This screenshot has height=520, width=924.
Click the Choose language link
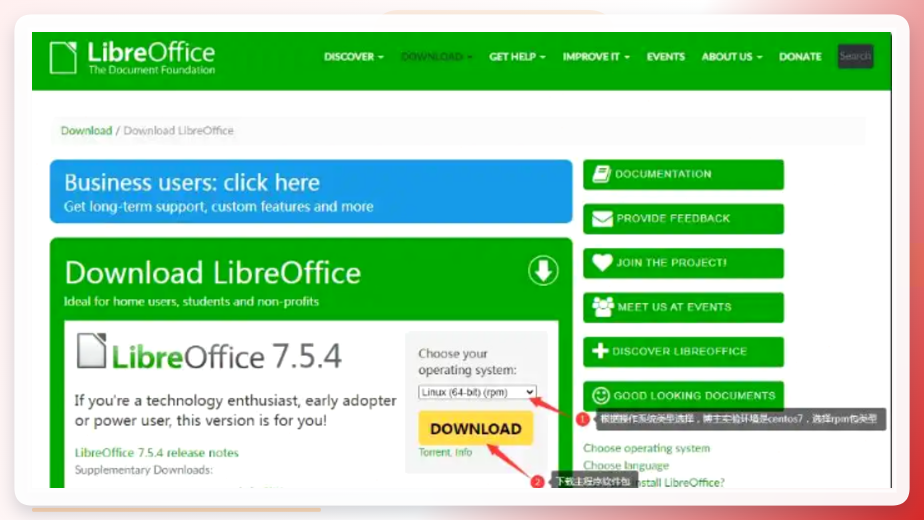(626, 465)
